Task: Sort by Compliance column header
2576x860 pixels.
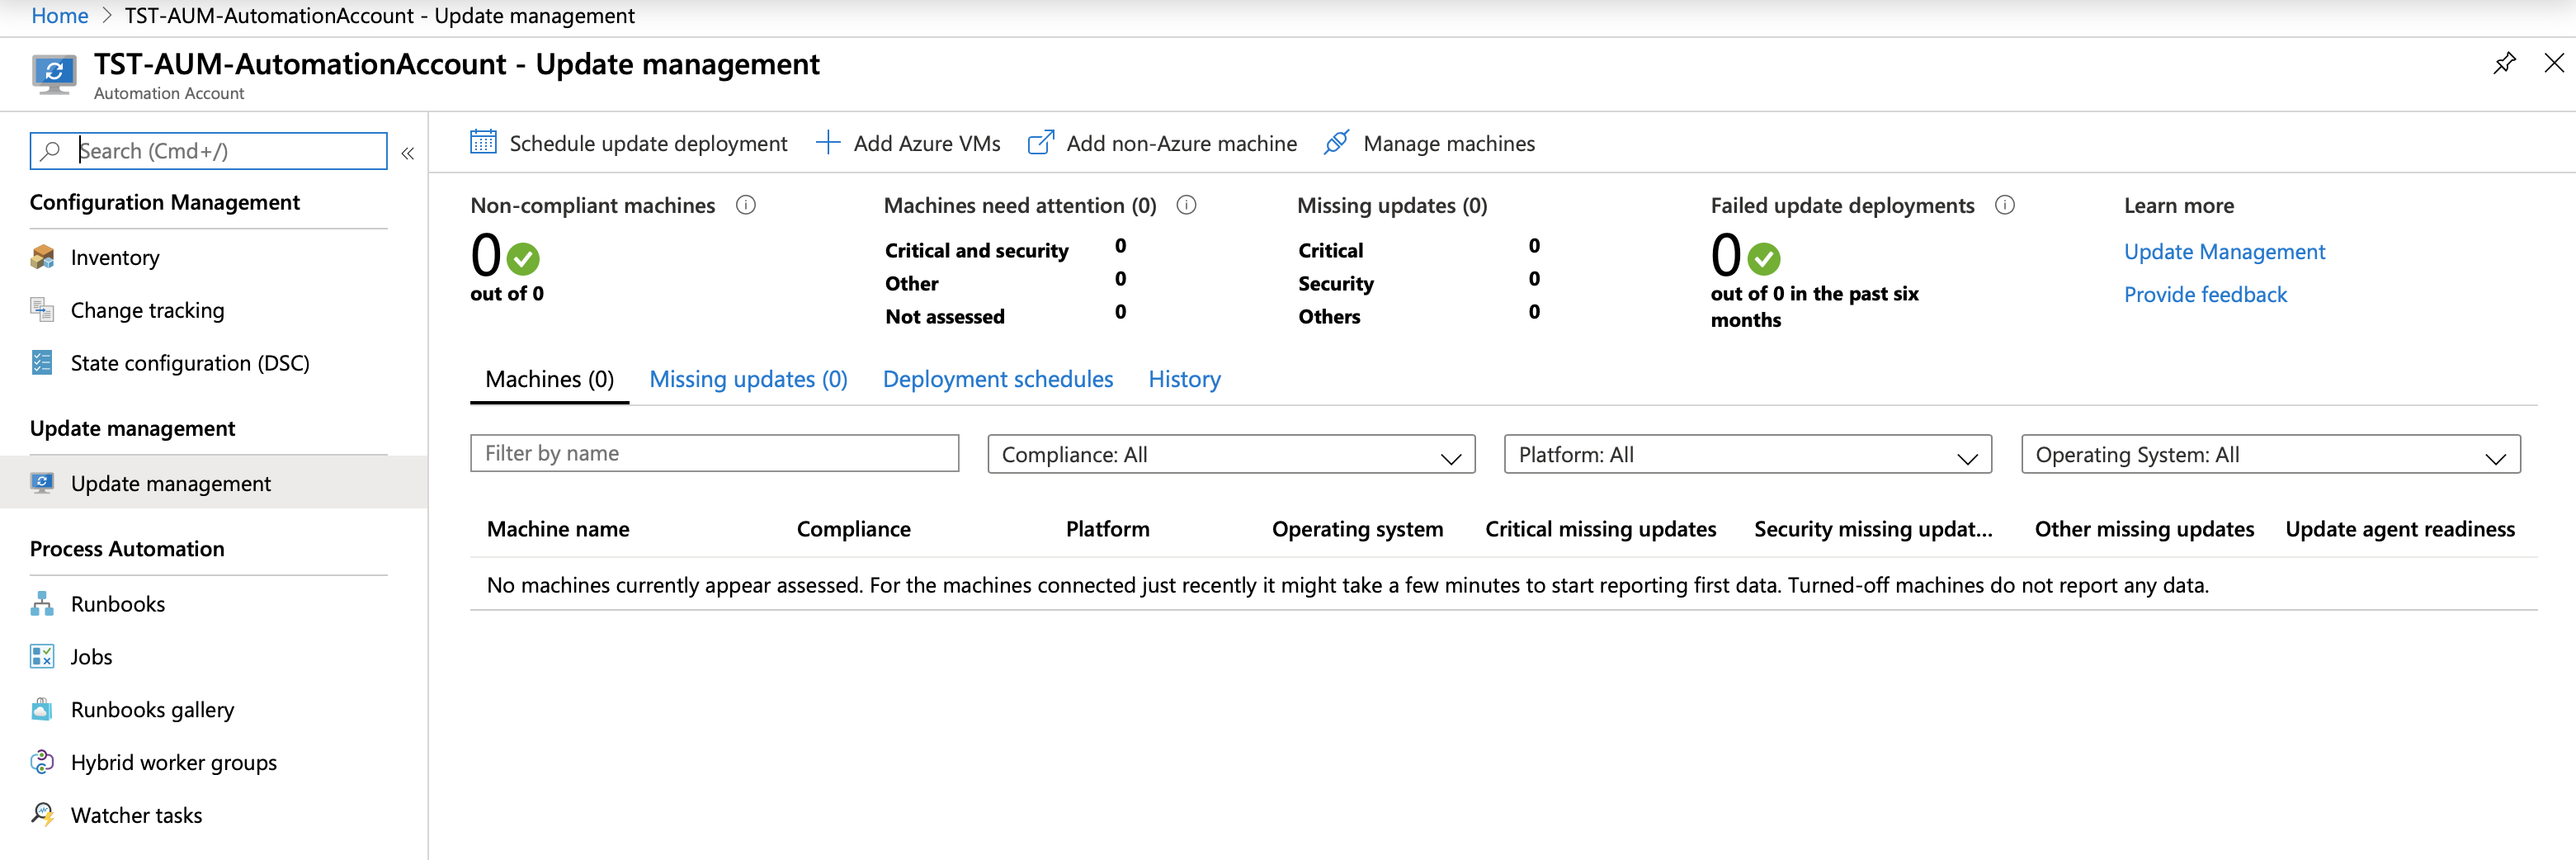Action: (853, 529)
